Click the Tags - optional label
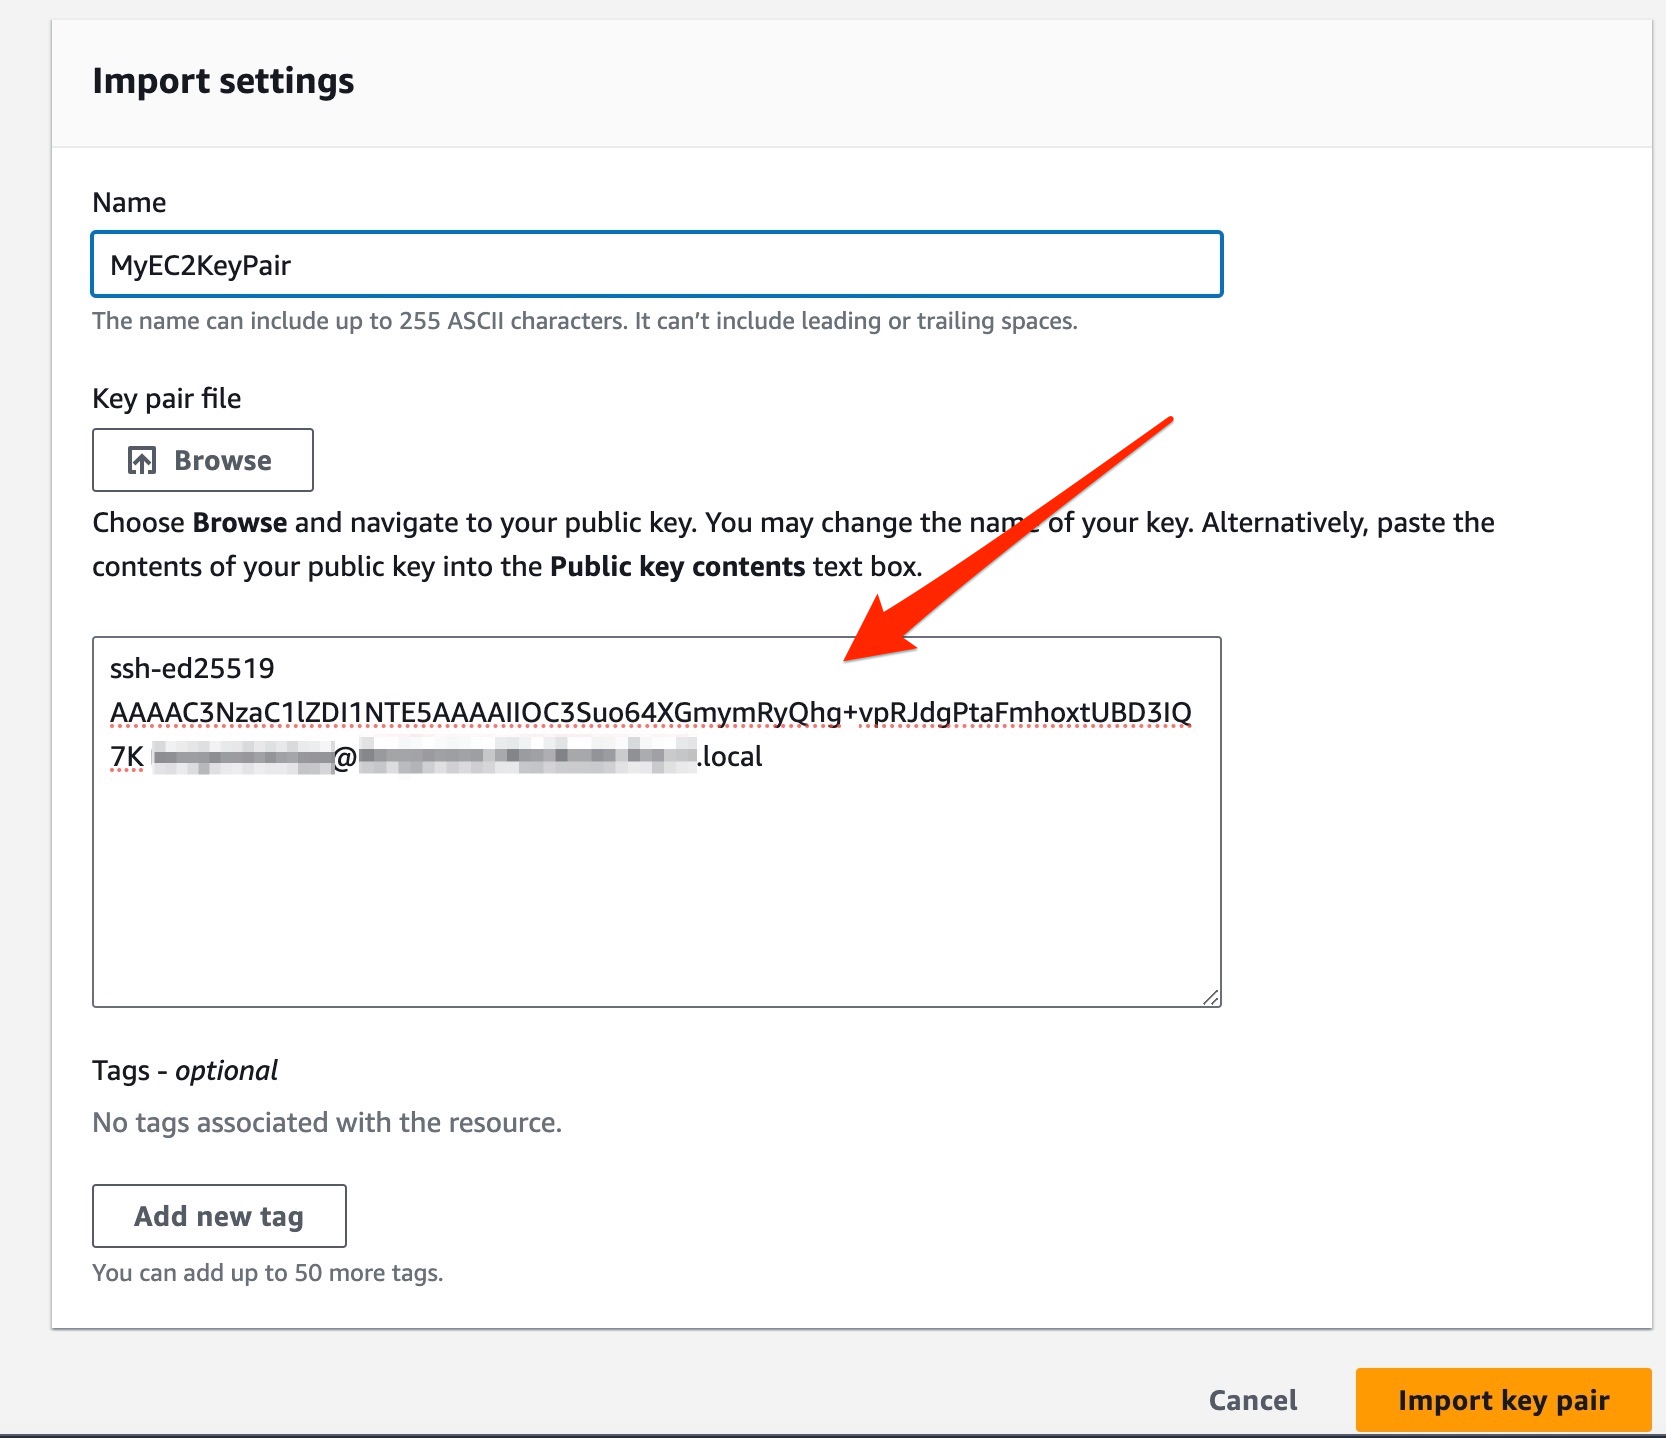Screen dimensions: 1666x1438 click(x=185, y=1071)
